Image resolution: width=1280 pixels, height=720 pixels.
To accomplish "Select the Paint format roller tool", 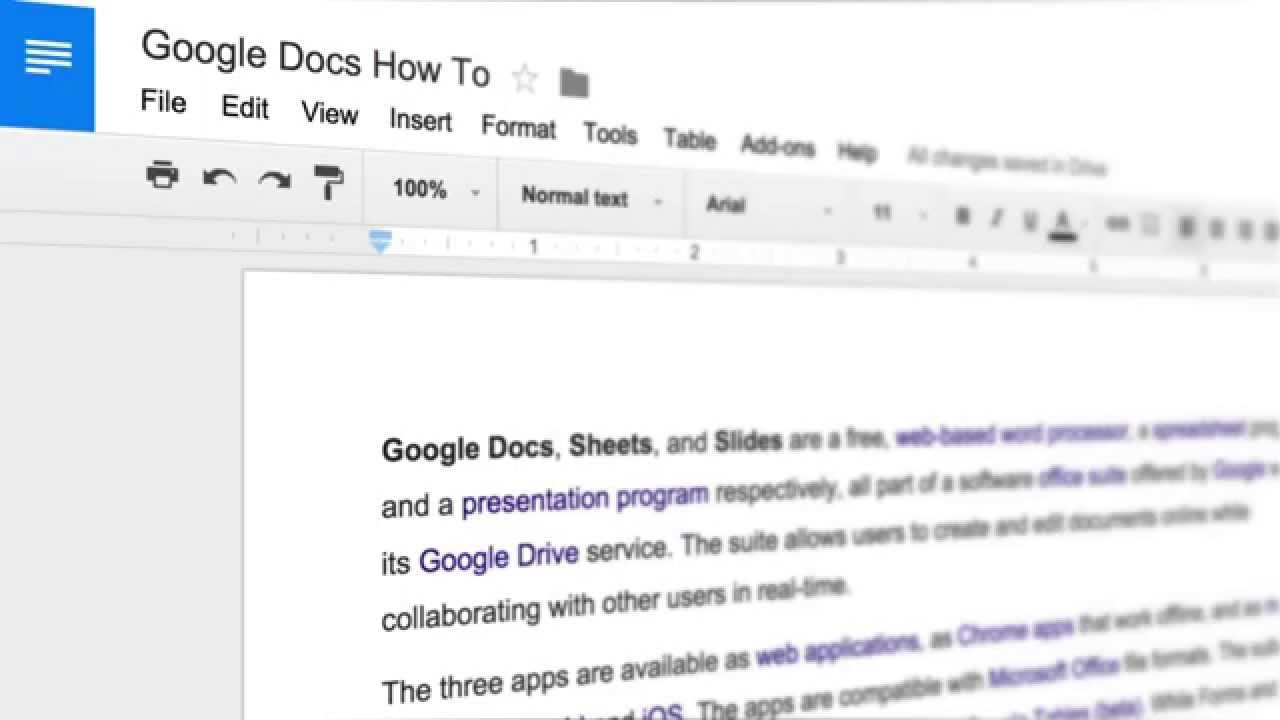I will [x=328, y=181].
